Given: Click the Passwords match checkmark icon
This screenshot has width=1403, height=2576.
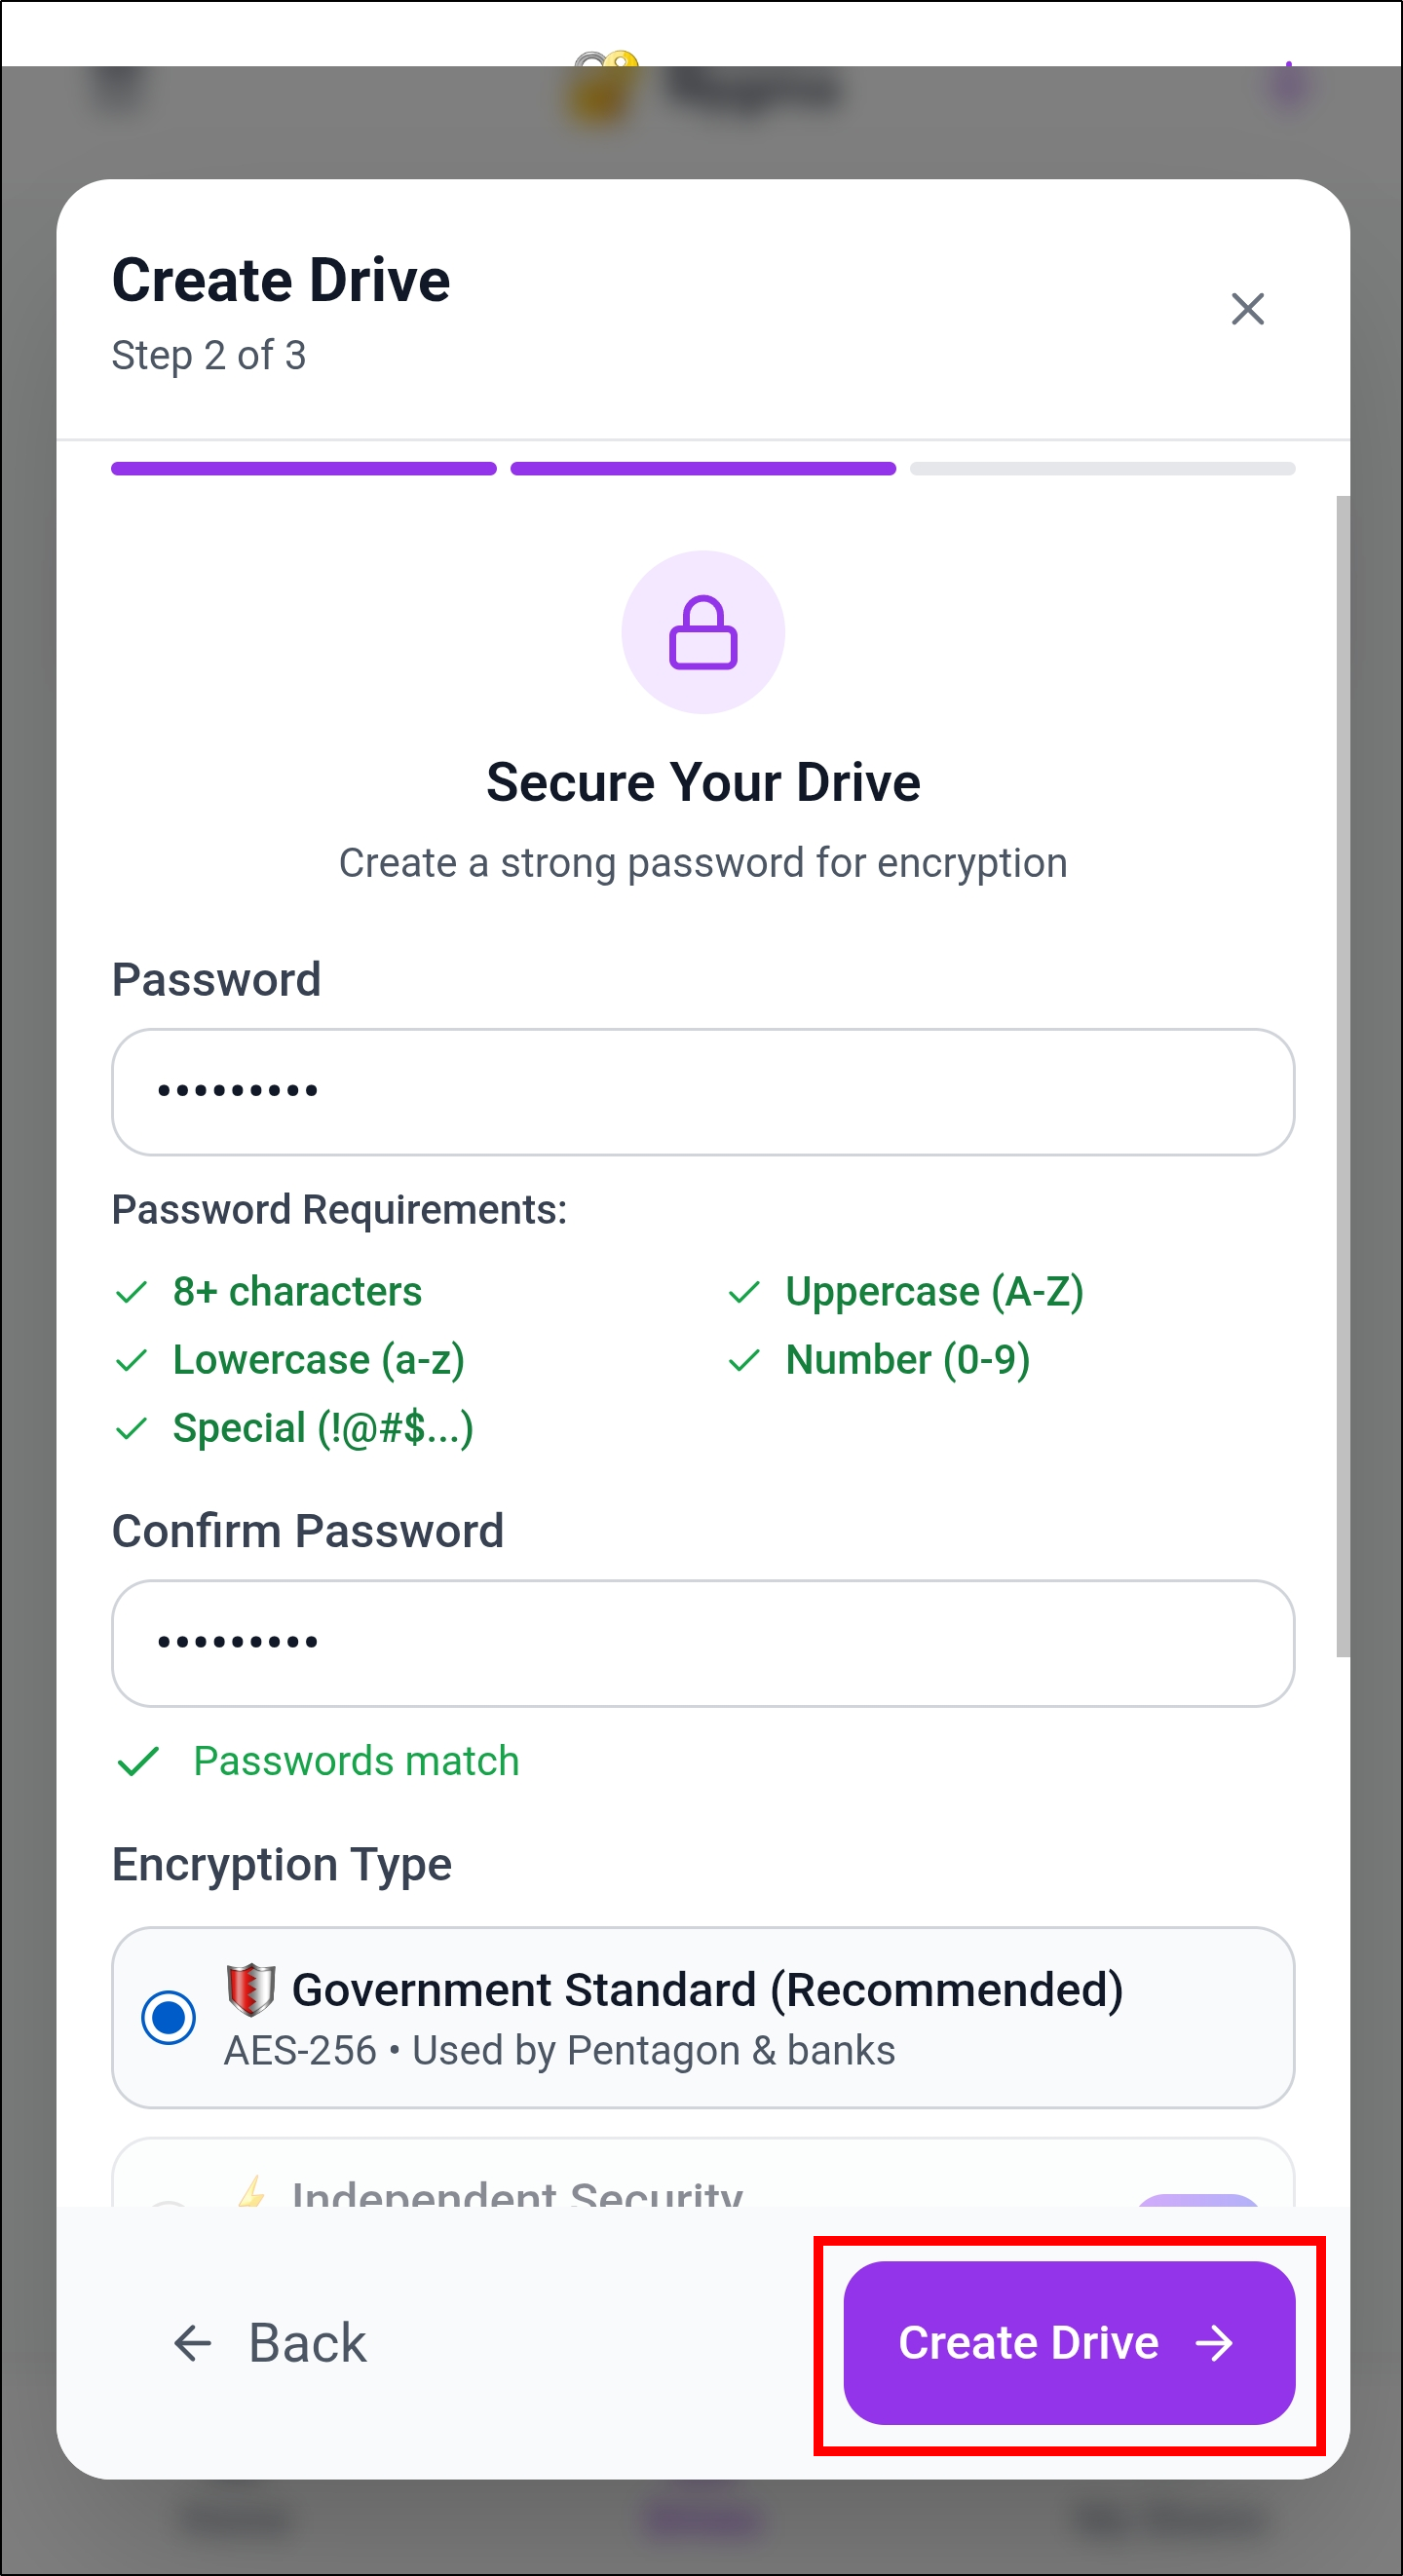Looking at the screenshot, I should click(139, 1761).
